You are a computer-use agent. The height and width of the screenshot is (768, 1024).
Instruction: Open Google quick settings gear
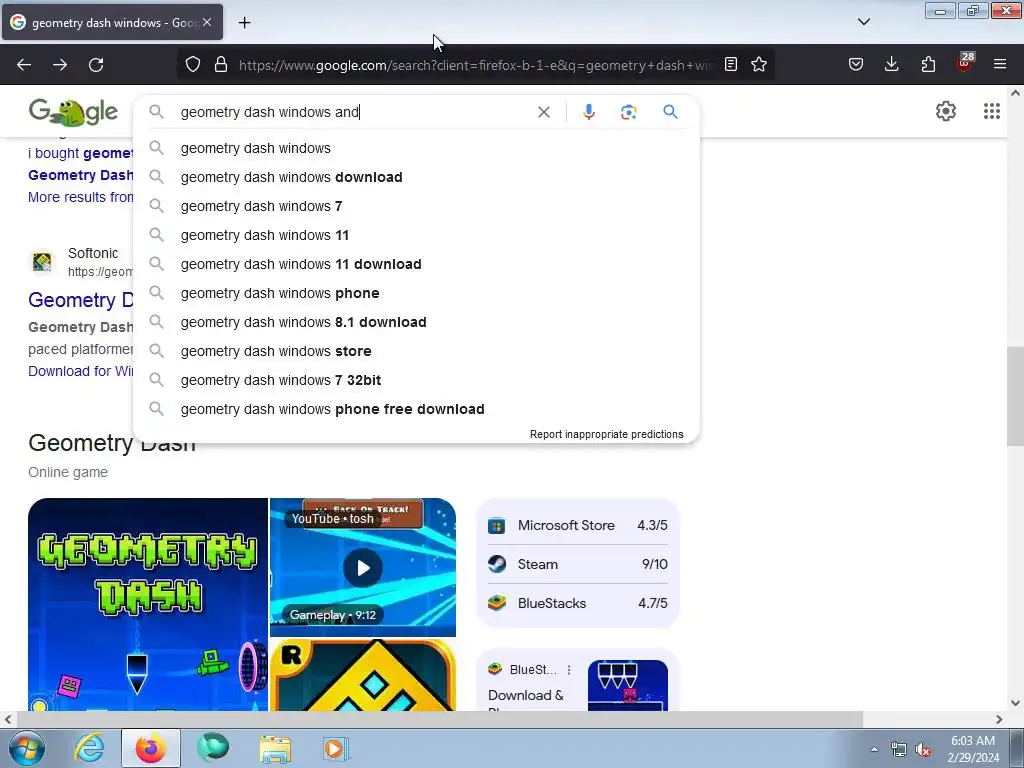tap(946, 111)
